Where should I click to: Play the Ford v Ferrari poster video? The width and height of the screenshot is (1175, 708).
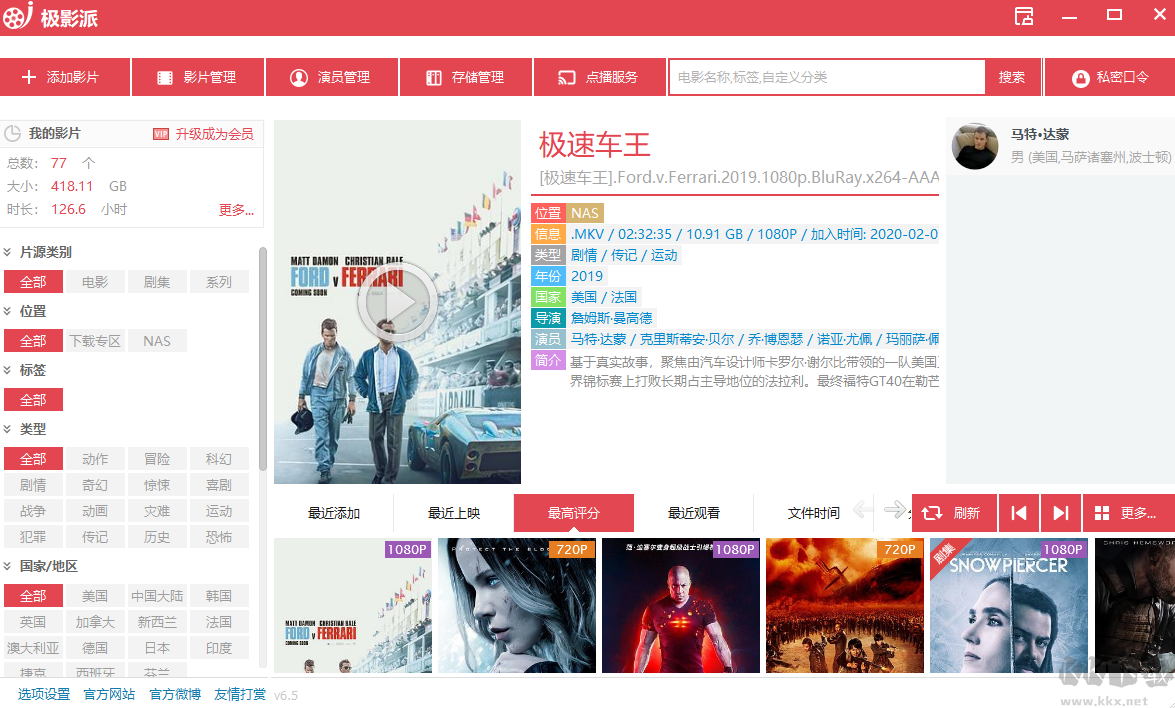(397, 302)
